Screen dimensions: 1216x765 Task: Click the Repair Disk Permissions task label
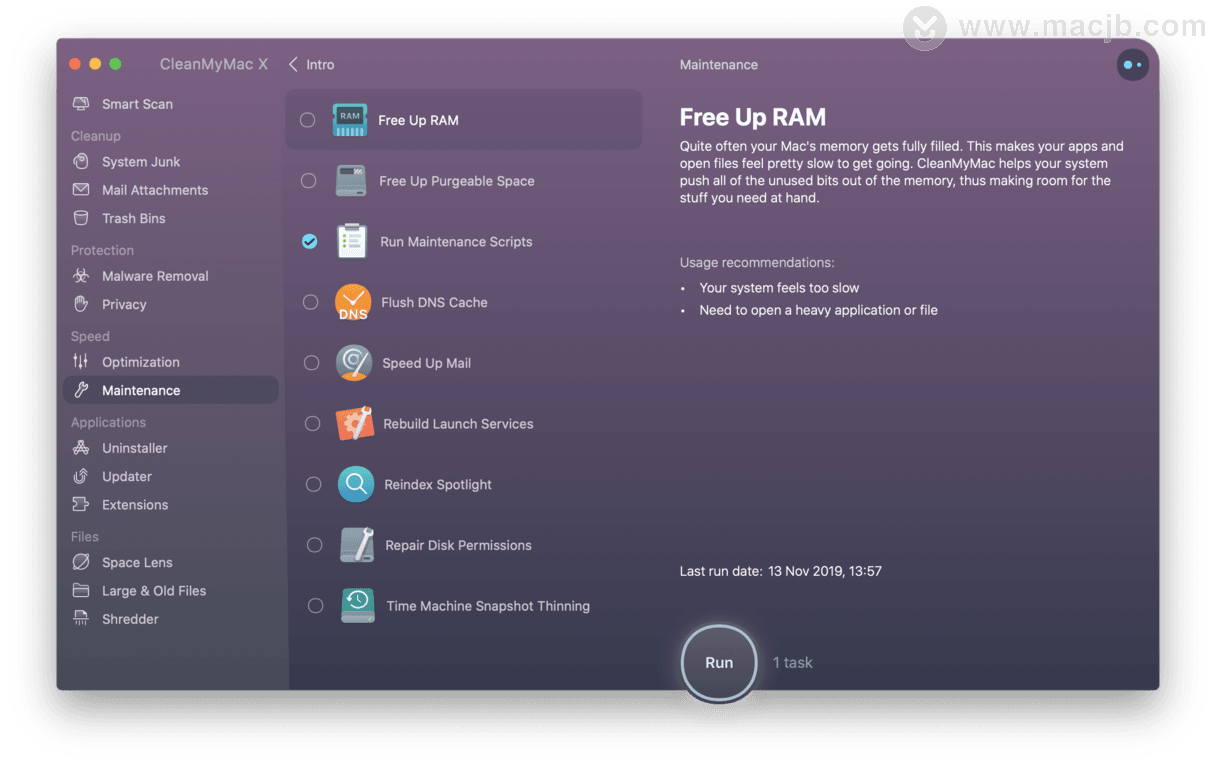(458, 545)
